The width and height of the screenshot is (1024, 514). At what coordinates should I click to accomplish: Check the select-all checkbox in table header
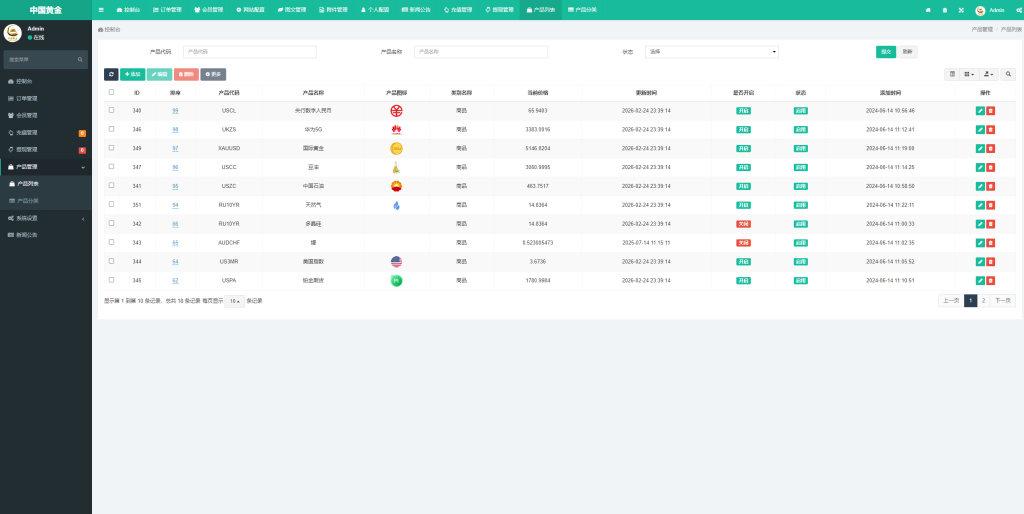tap(111, 92)
